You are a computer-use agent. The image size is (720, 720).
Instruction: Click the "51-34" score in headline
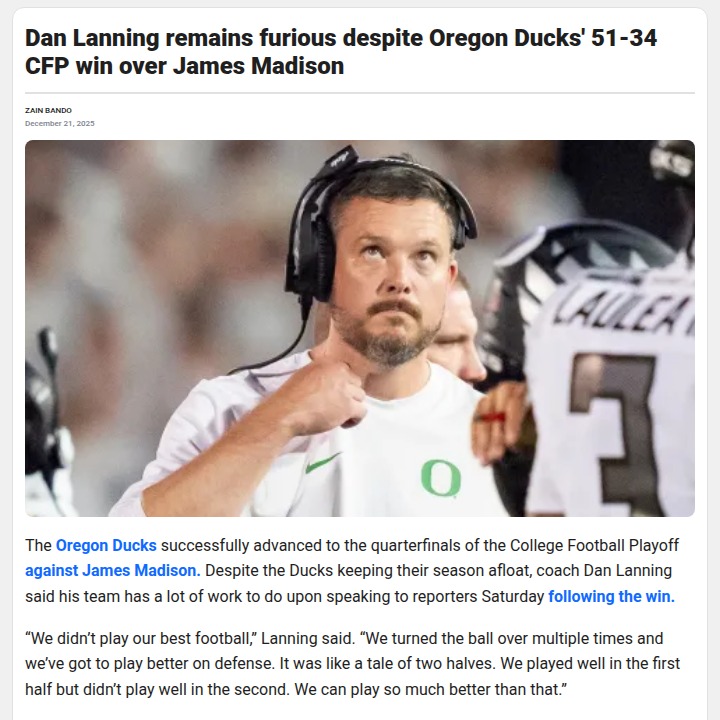click(624, 38)
